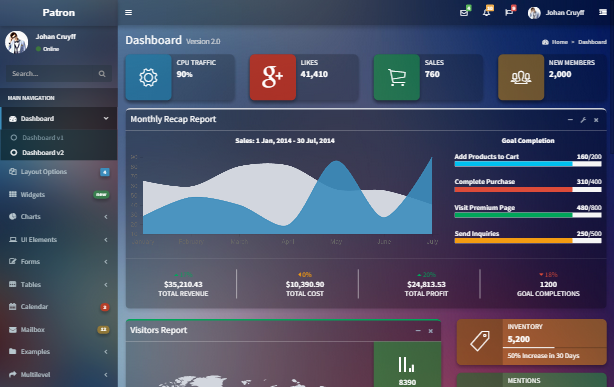
Task: Click the Inventory tag icon
Action: (480, 342)
